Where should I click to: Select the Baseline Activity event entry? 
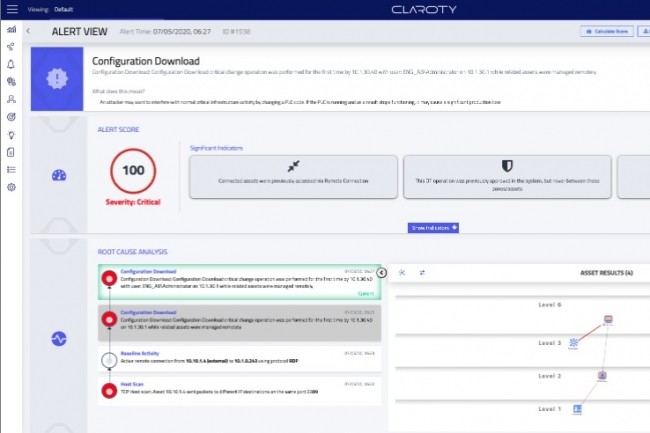240,358
